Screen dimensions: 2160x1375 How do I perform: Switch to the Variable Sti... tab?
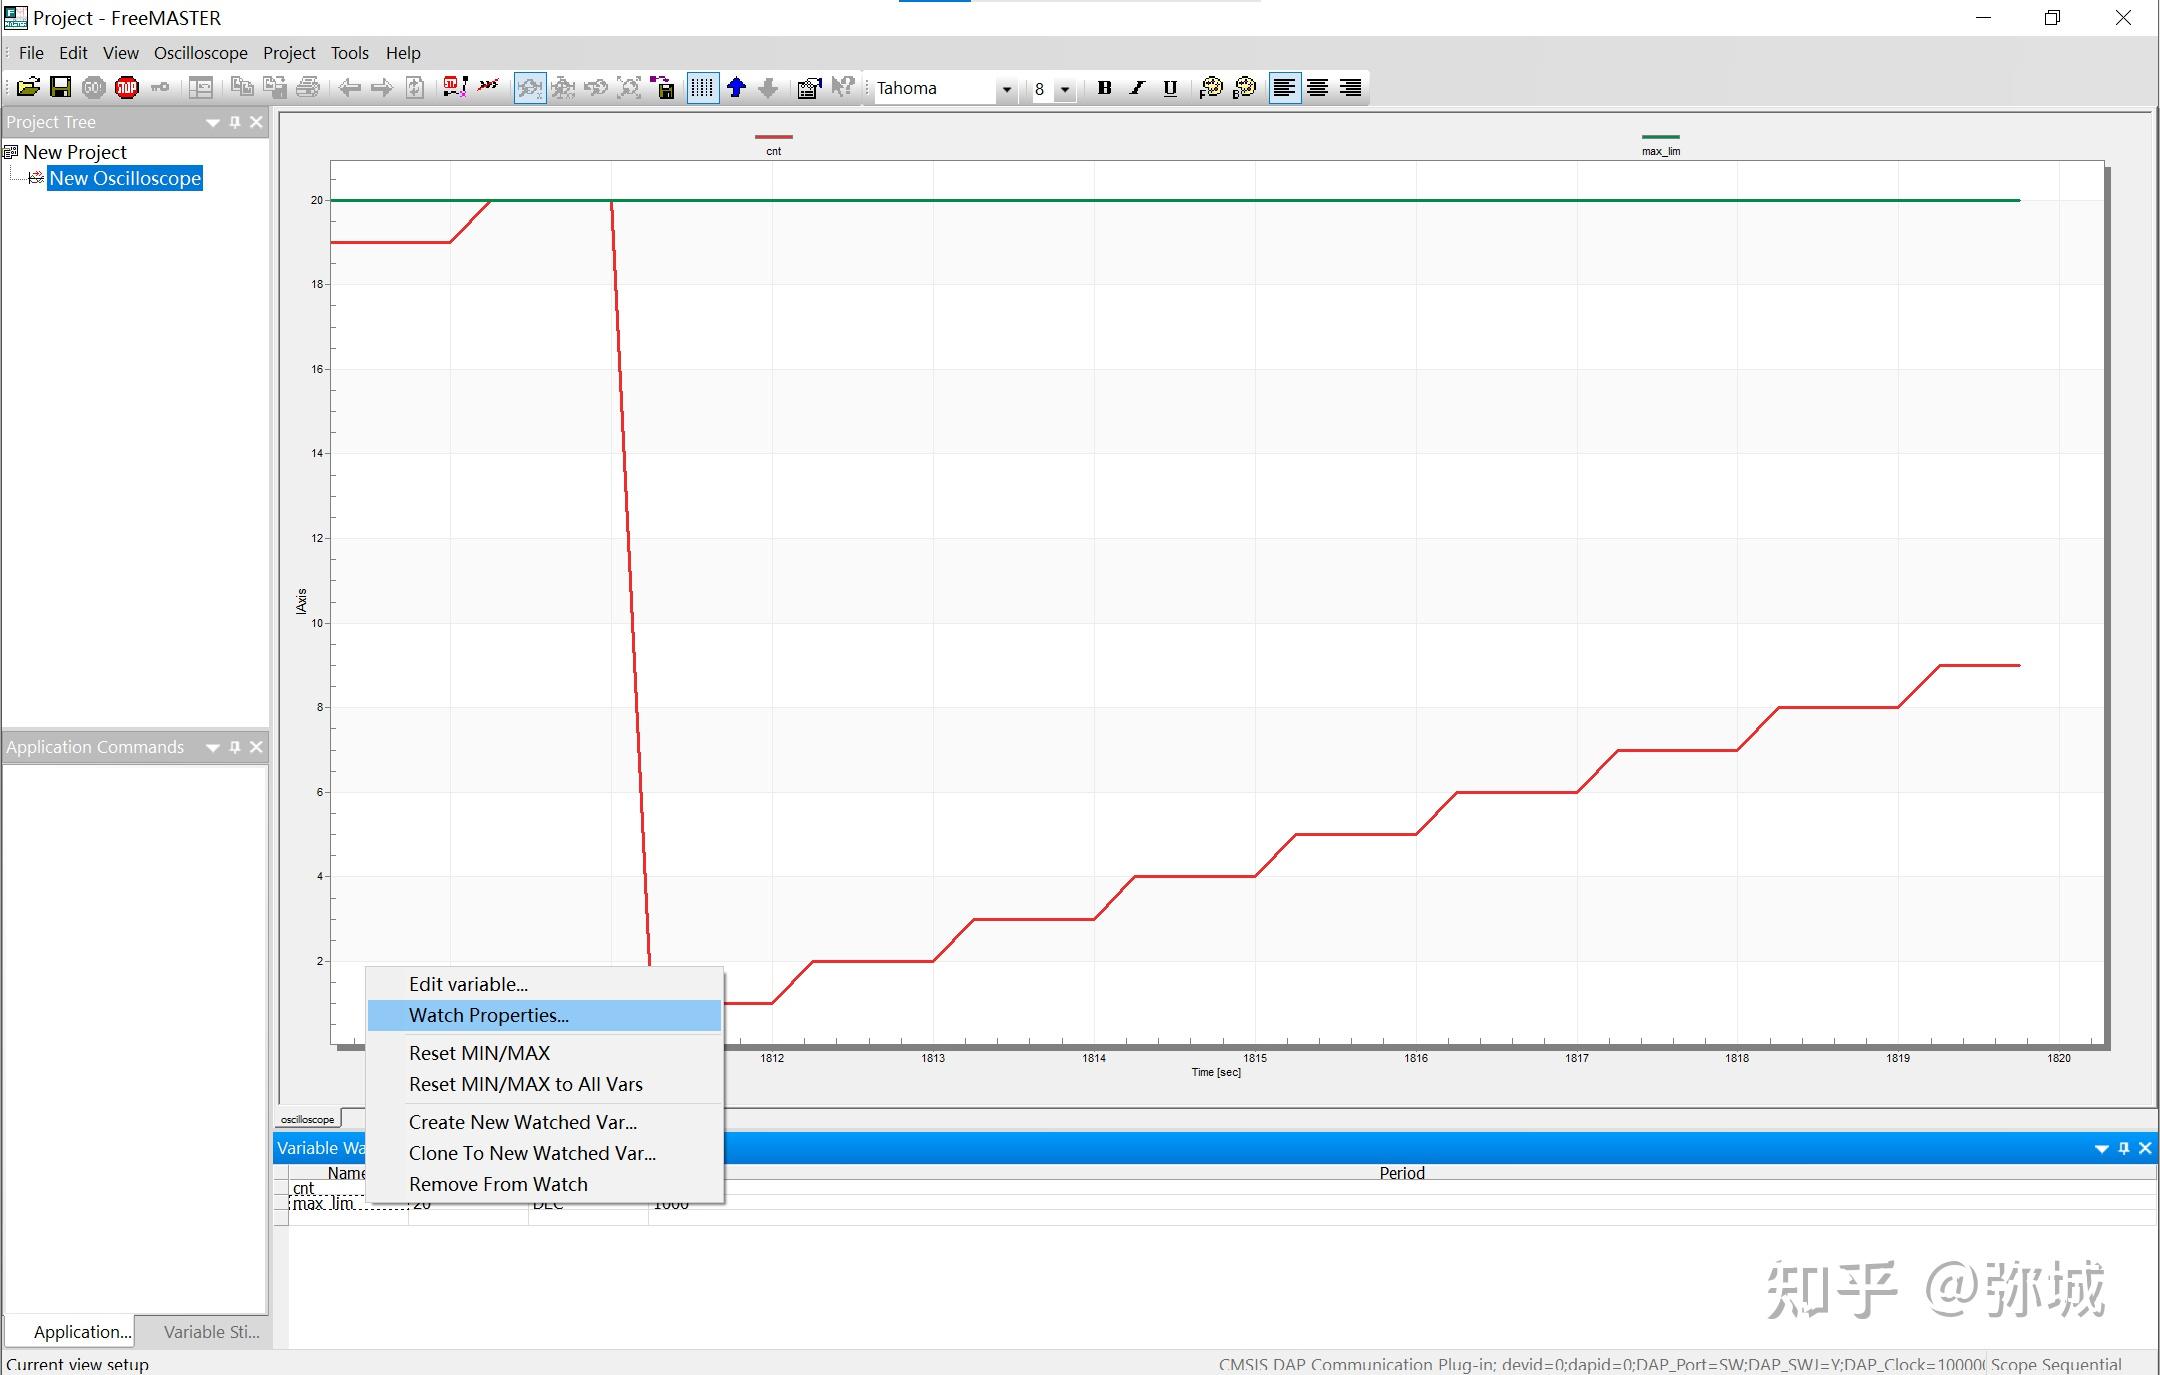tap(211, 1331)
